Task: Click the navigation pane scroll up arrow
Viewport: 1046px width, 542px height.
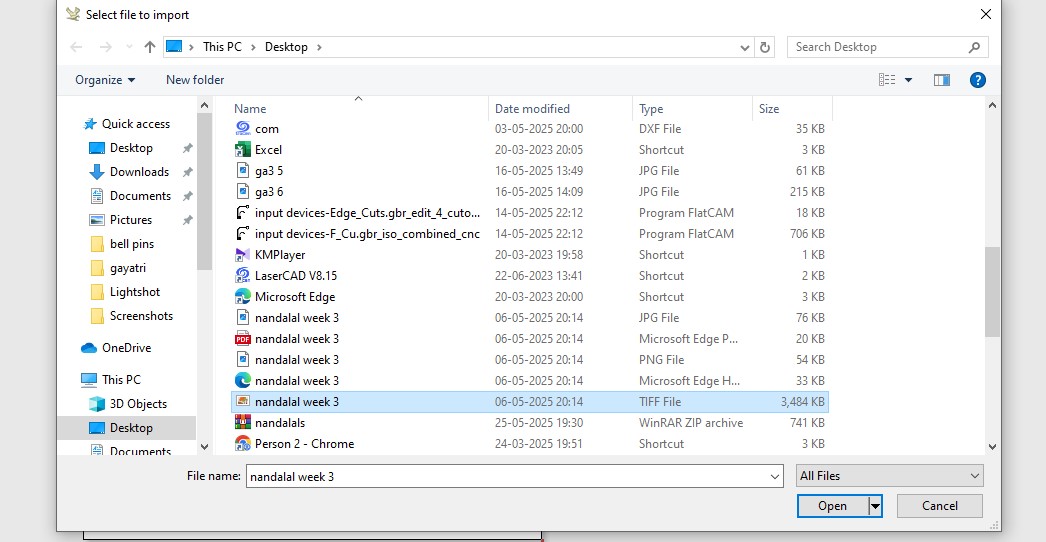Action: [204, 105]
